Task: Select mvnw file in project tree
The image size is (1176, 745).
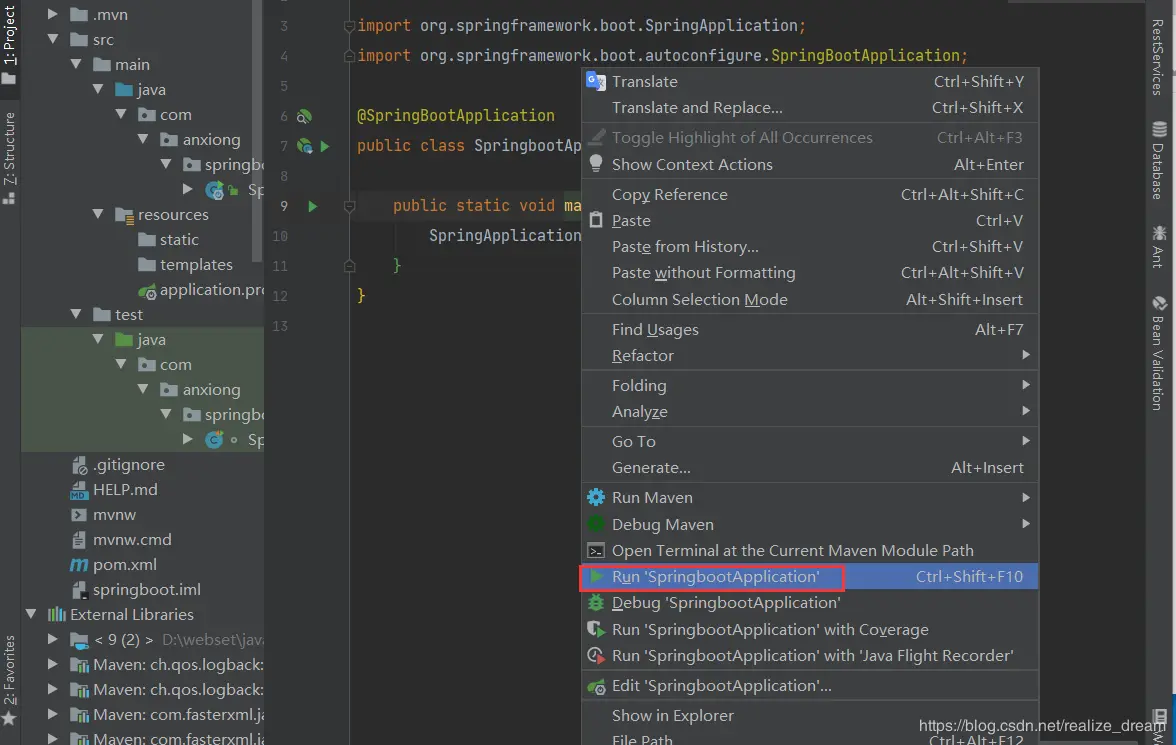Action: 104,515
